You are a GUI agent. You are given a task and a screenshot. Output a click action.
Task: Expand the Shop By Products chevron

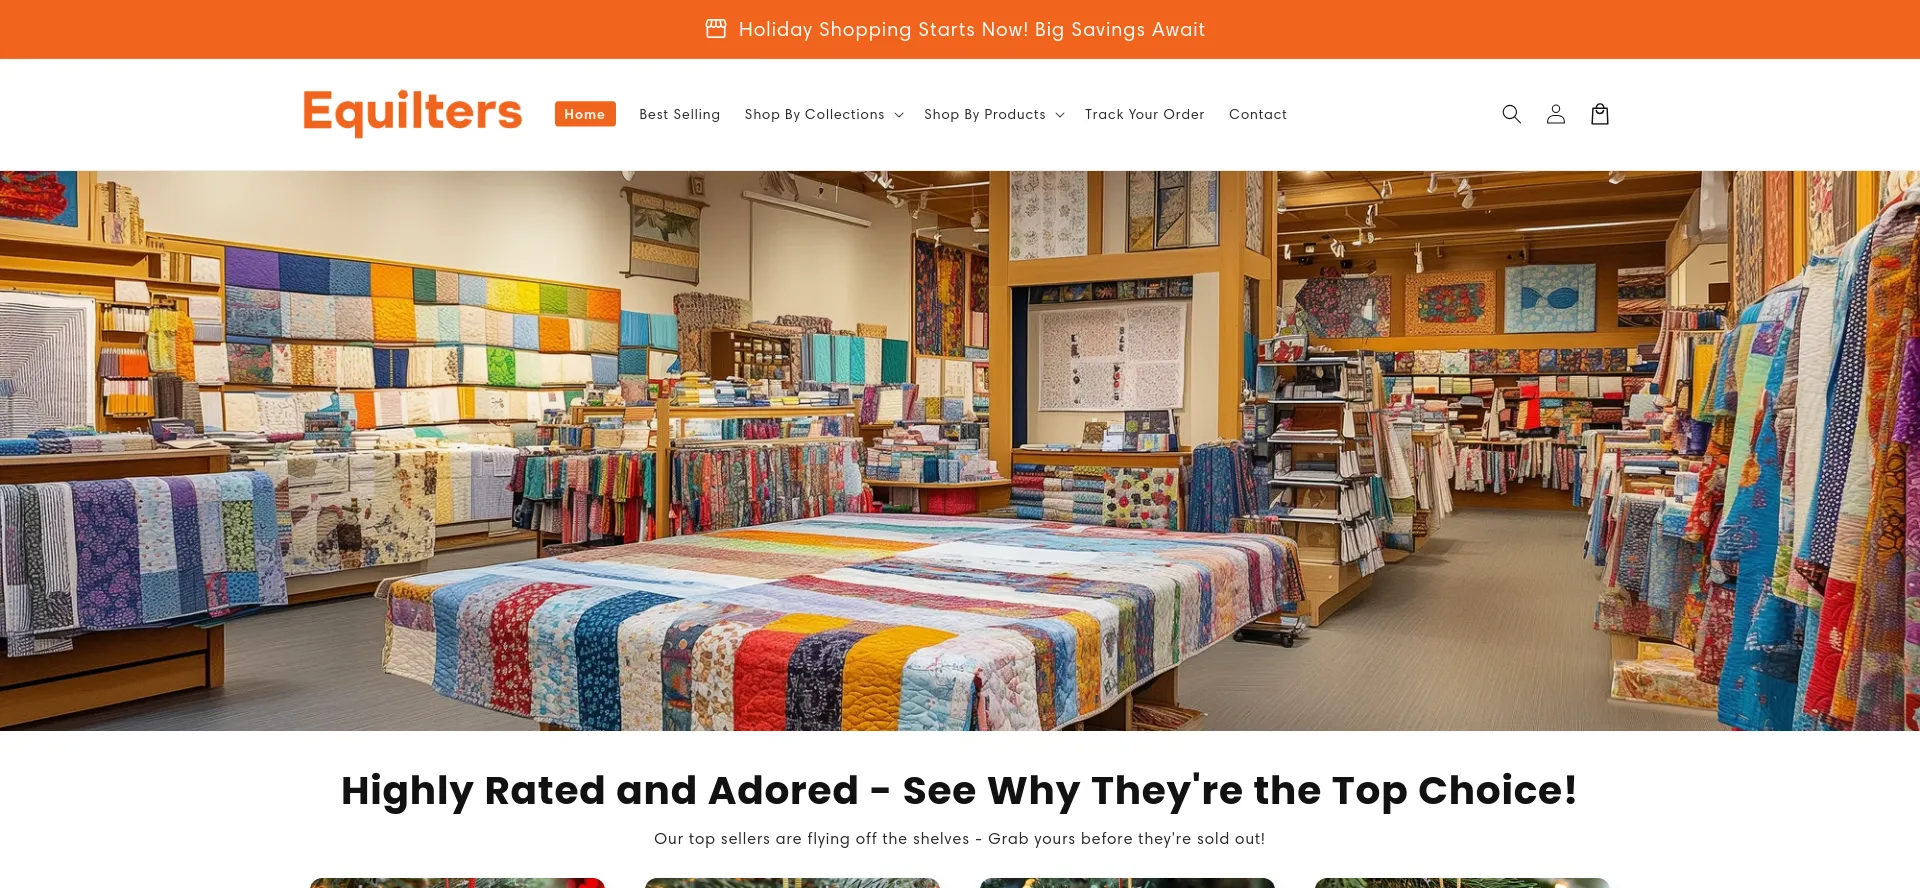[1060, 115]
